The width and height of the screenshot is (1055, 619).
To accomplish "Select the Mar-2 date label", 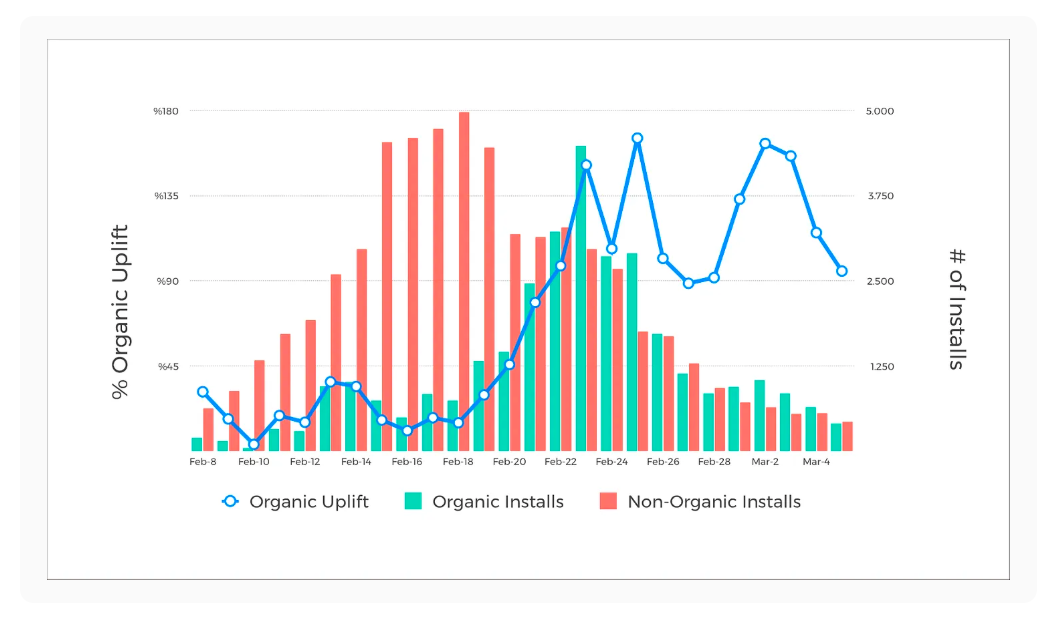I will pyautogui.click(x=765, y=460).
